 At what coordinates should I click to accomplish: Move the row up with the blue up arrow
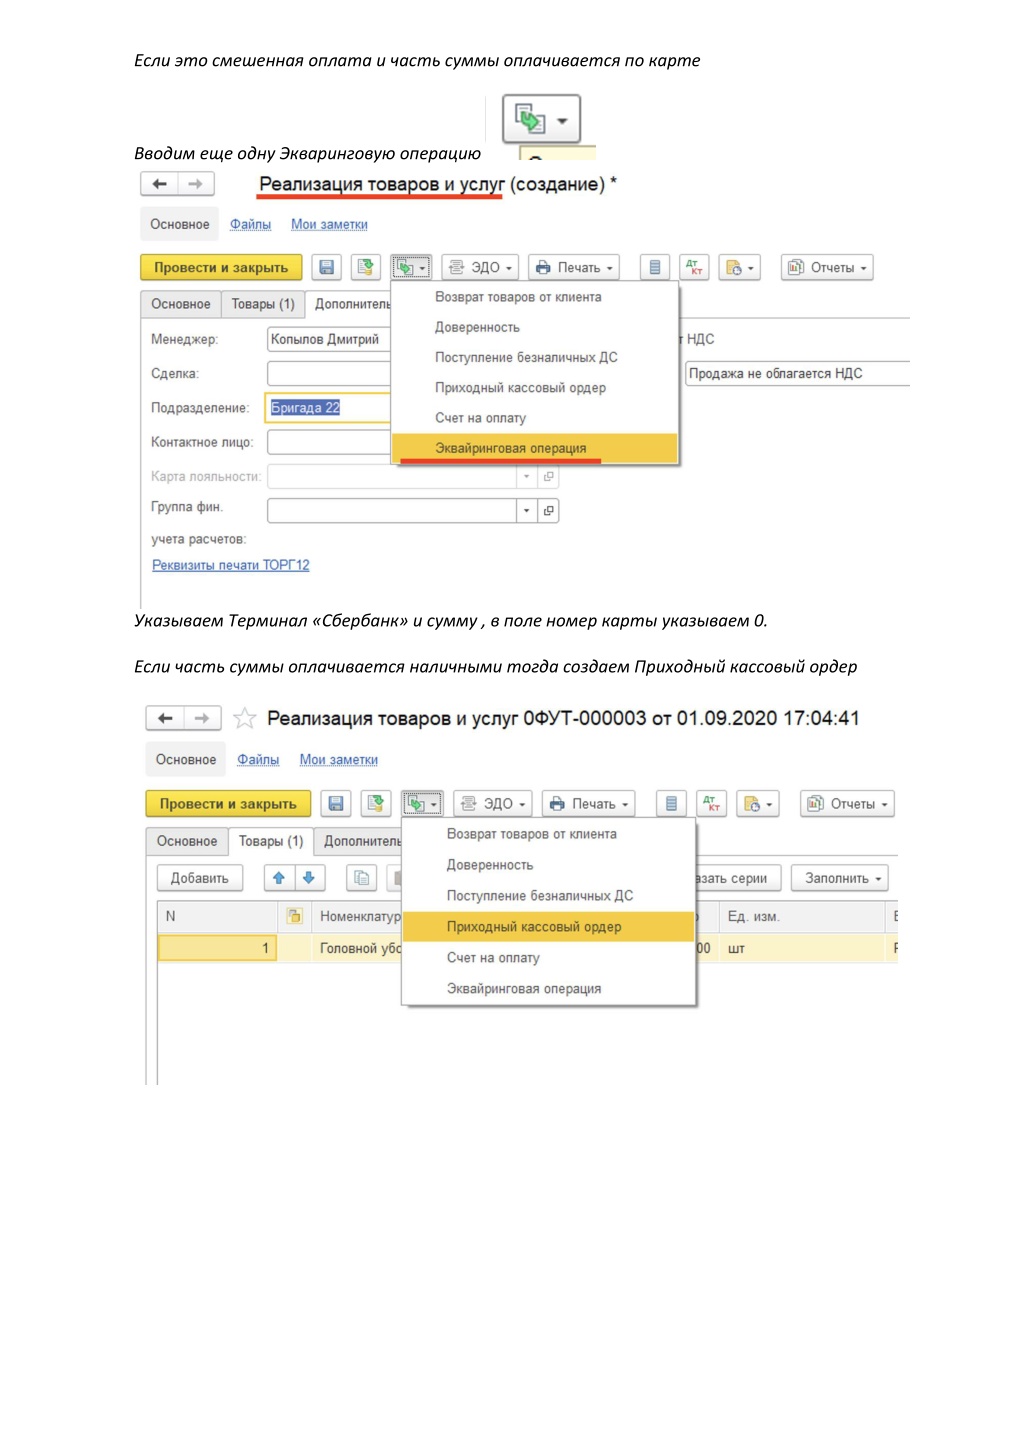279,878
